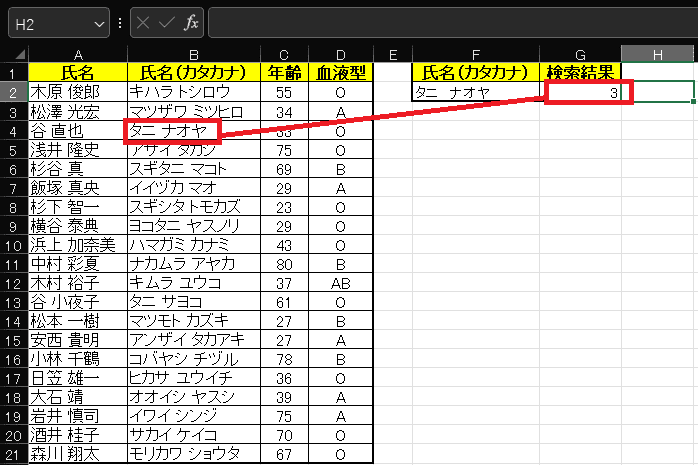The width and height of the screenshot is (698, 465).
Task: Click the yellow 検索結果 header cell
Action: click(x=580, y=72)
